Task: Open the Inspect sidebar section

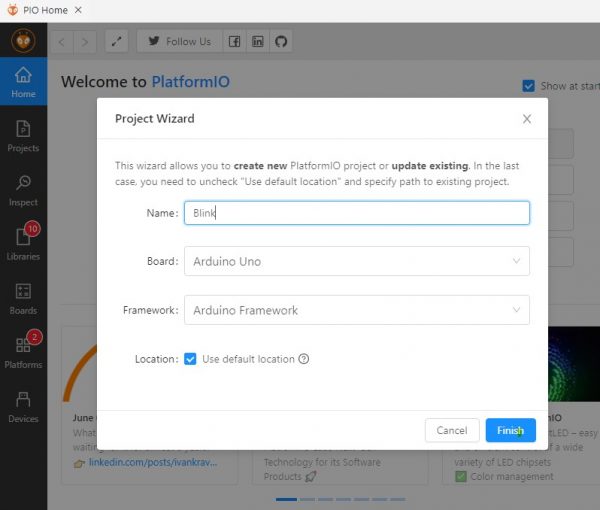Action: (x=23, y=191)
